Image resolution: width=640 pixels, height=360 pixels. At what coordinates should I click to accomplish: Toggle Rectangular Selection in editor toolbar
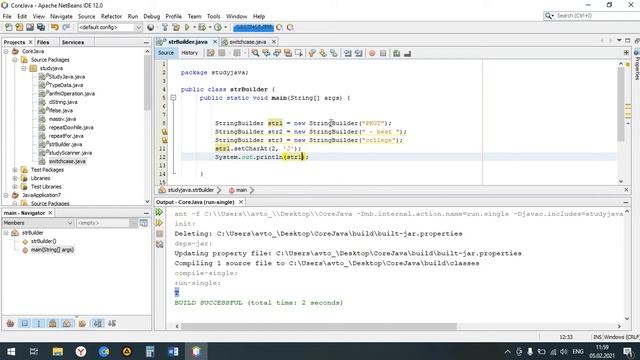[299, 53]
